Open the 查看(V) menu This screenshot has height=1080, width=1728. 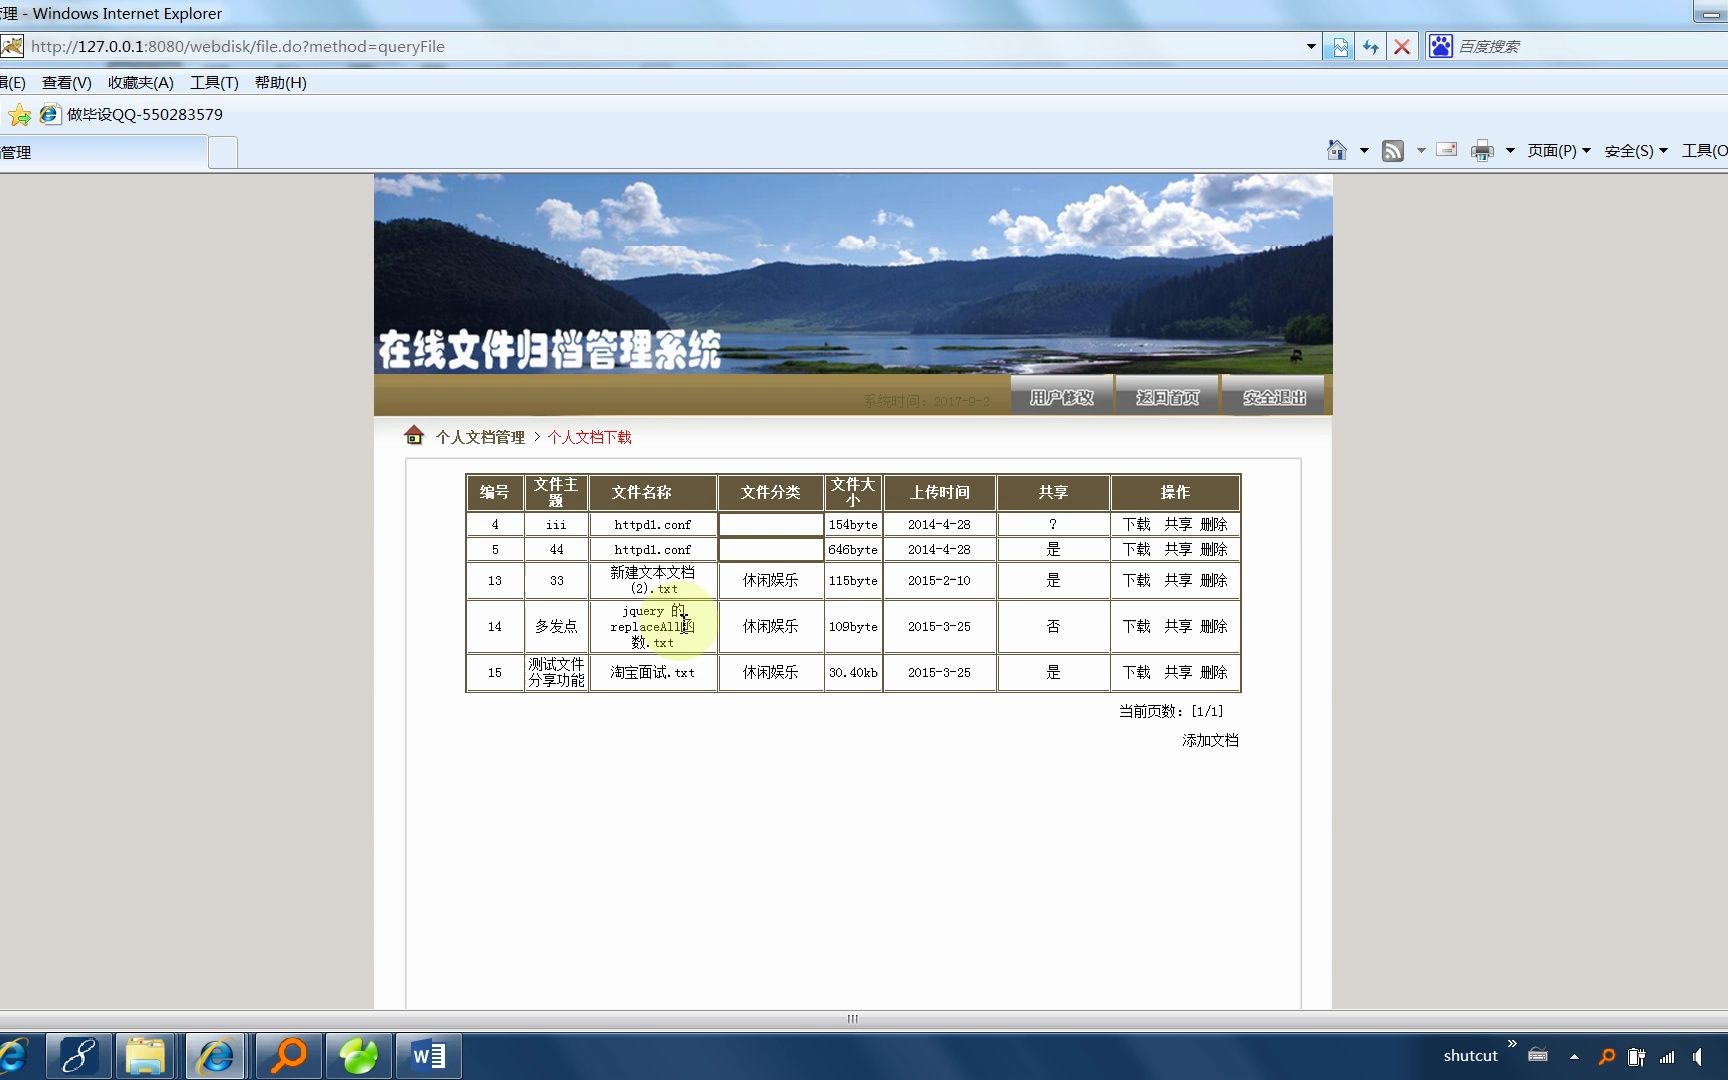[66, 82]
